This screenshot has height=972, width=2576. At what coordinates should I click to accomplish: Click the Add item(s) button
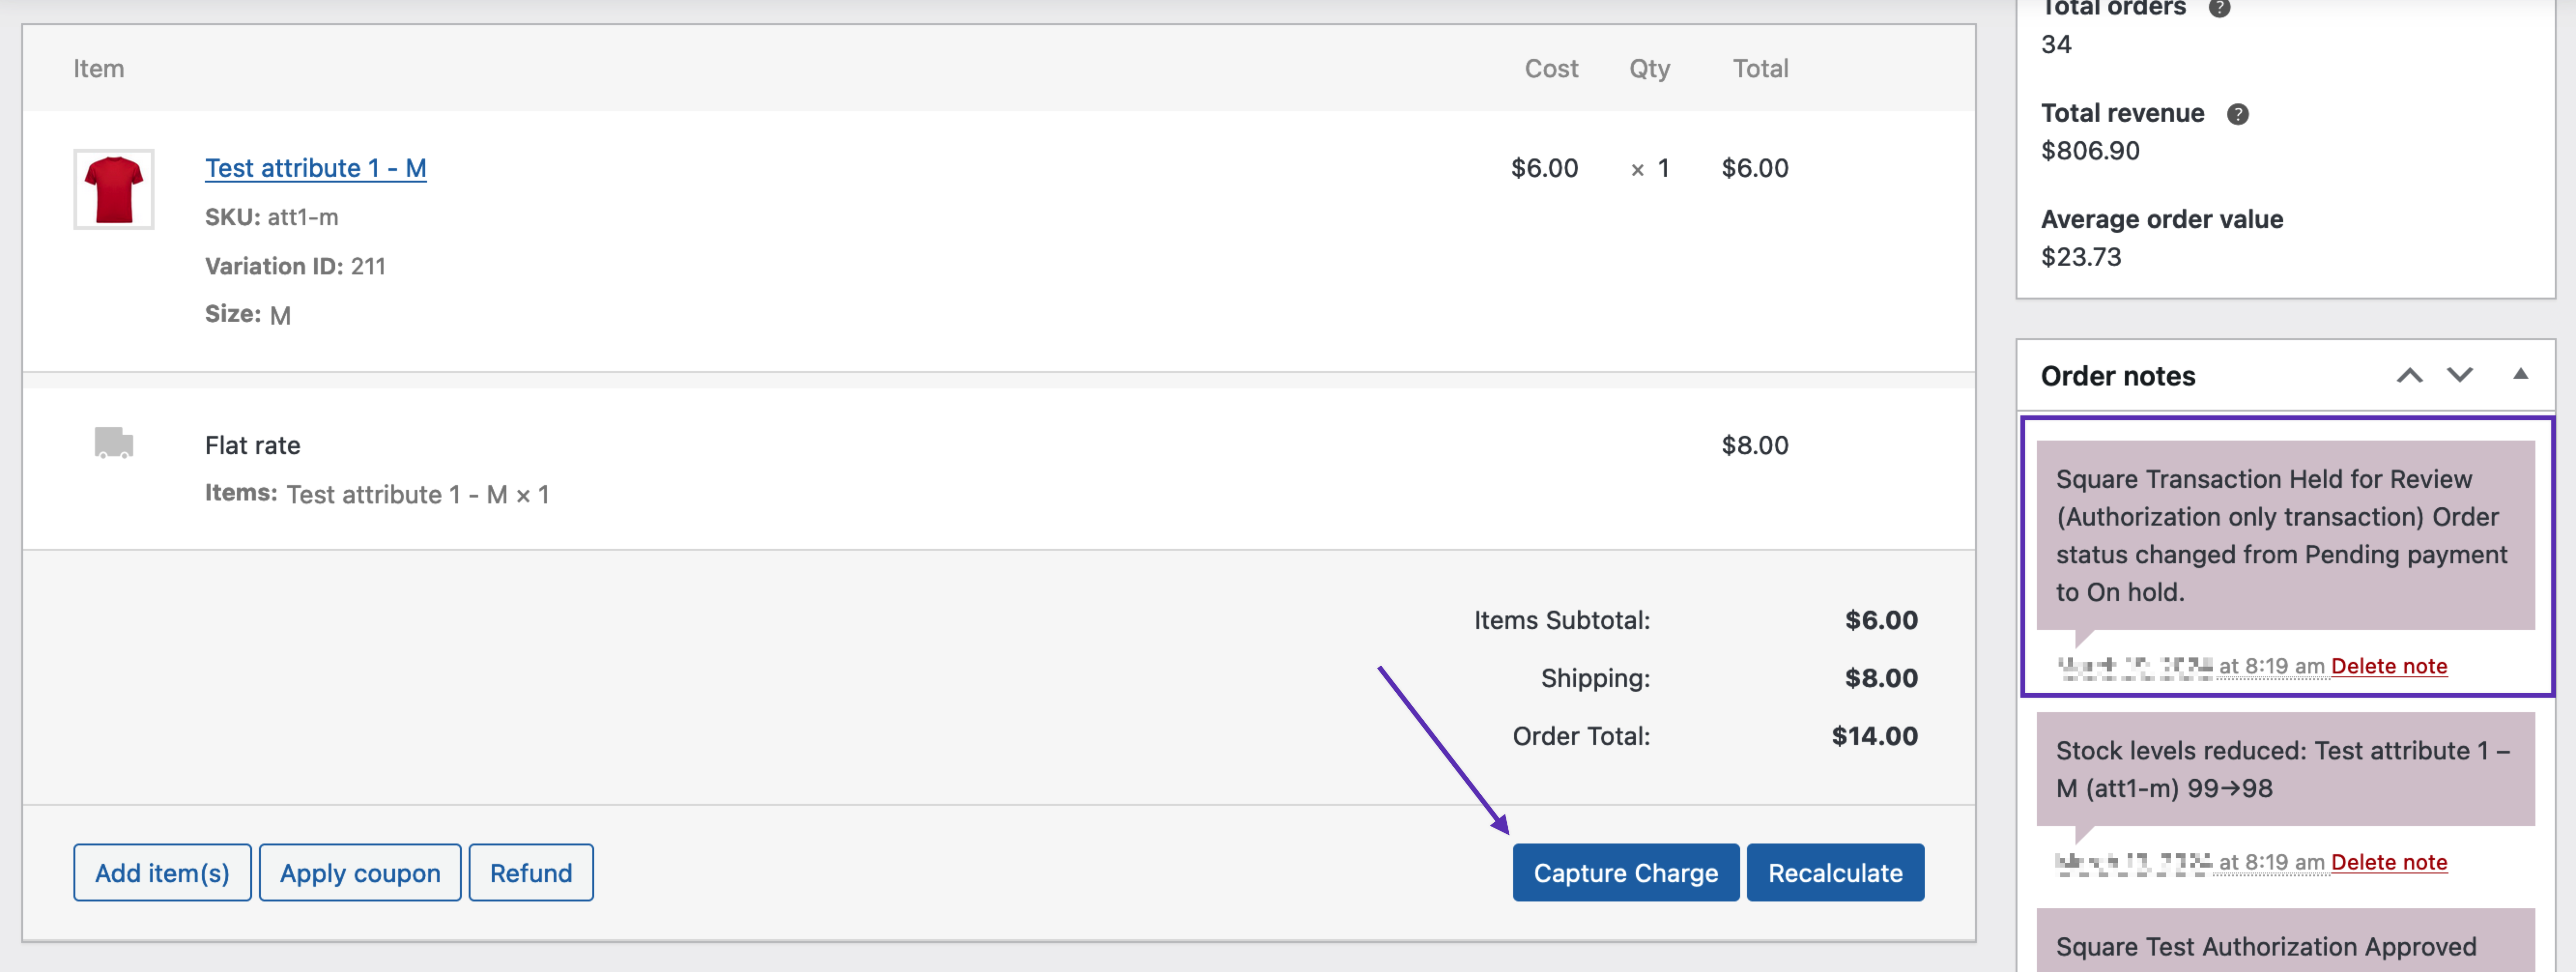[x=162, y=872]
